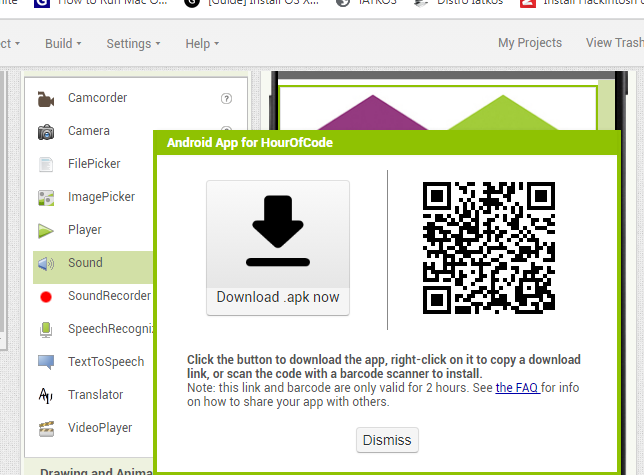Click the VideoPlayer clapperboard icon

click(x=45, y=428)
